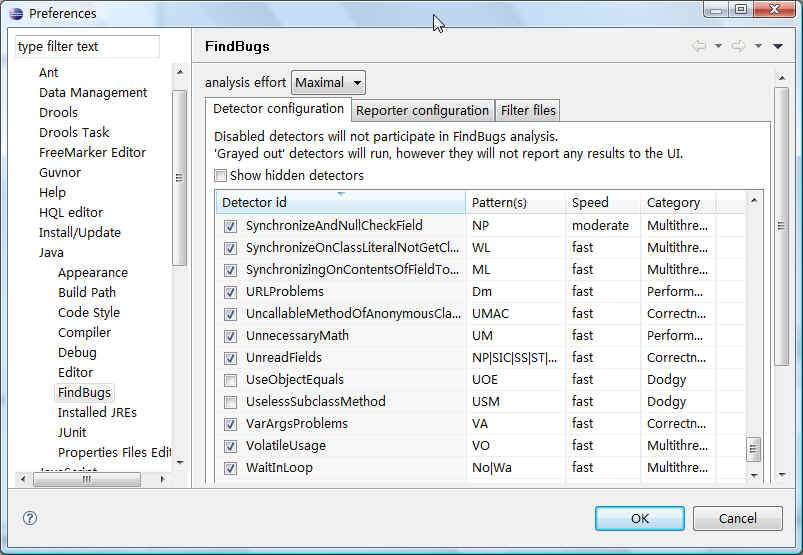803x555 pixels.
Task: Uncheck SynchronizeOnClassLiteralNotGetClass detector
Action: point(230,248)
